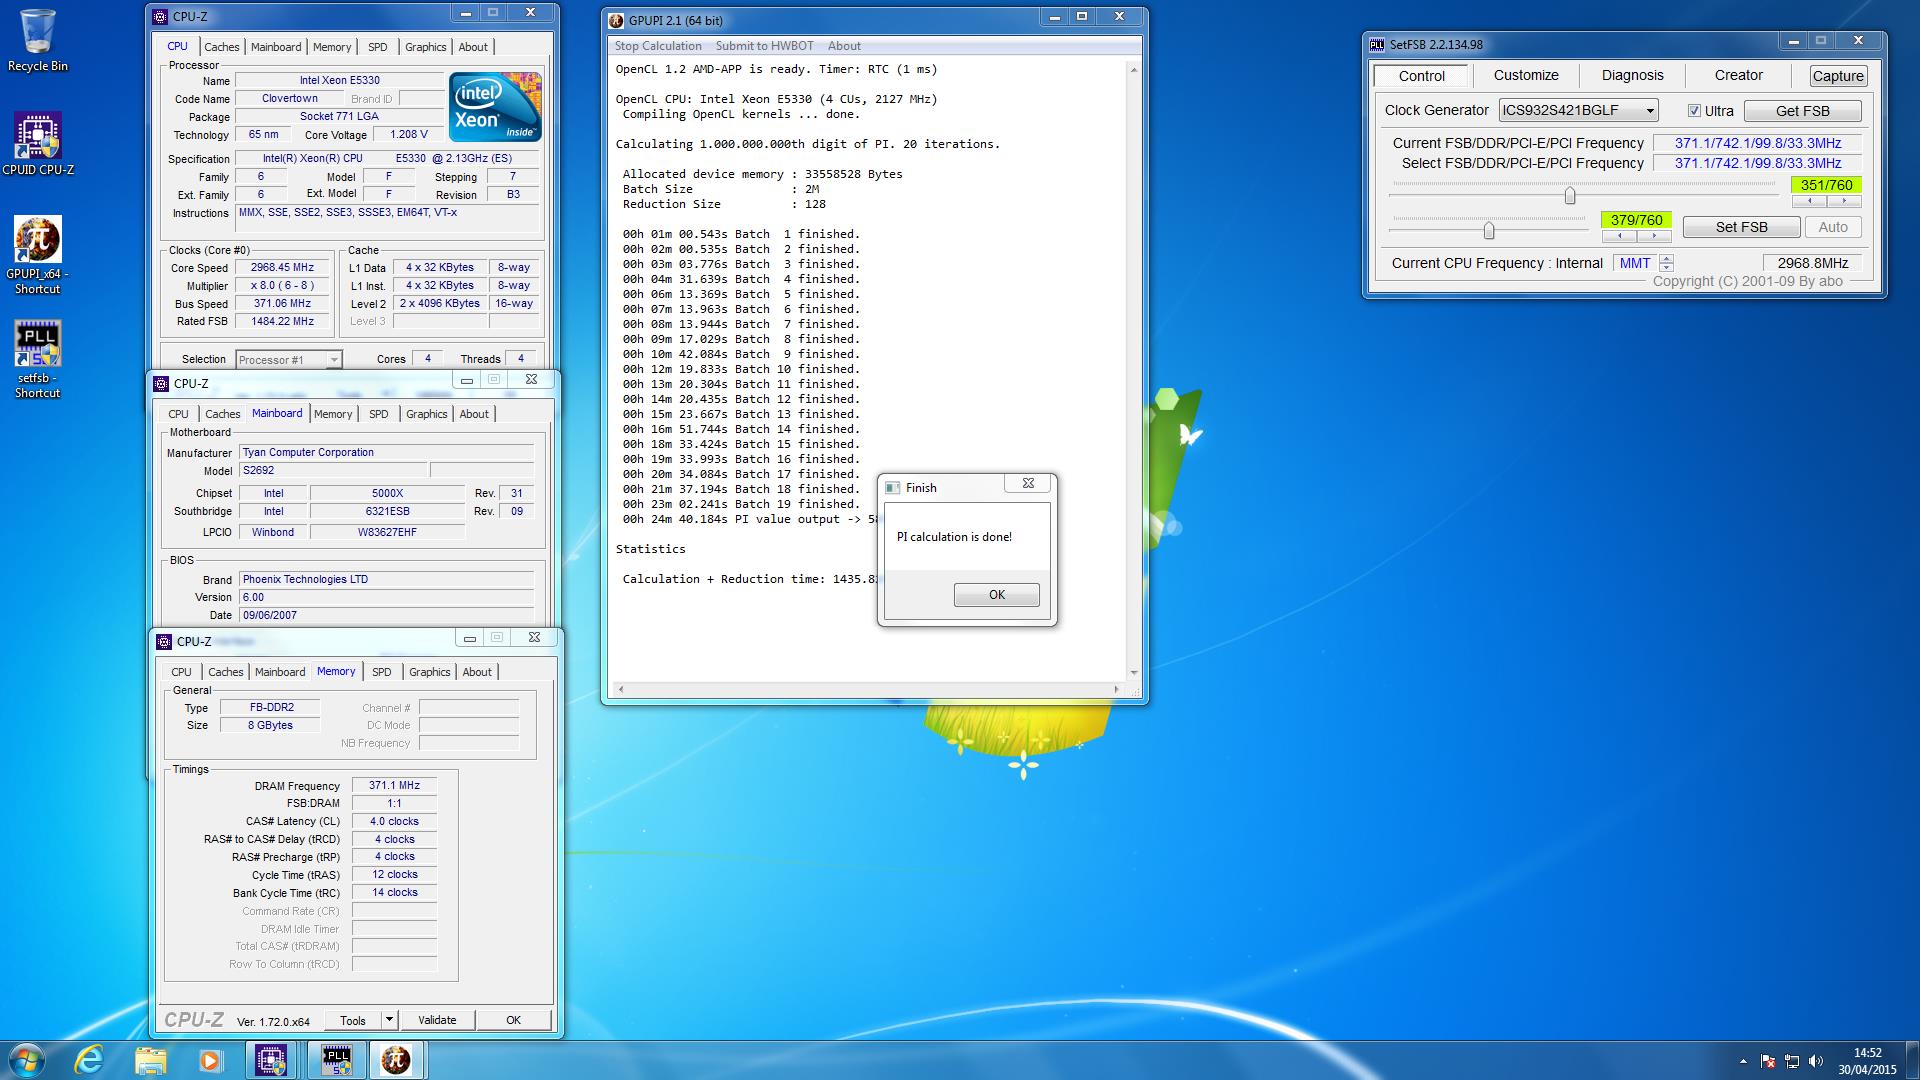The width and height of the screenshot is (1920, 1080).
Task: Click the Rated FSB value 1484.22 MHz
Action: click(282, 322)
